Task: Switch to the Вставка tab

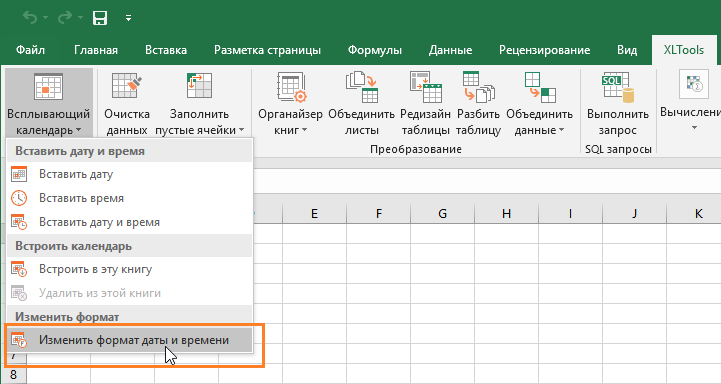Action: coord(166,50)
